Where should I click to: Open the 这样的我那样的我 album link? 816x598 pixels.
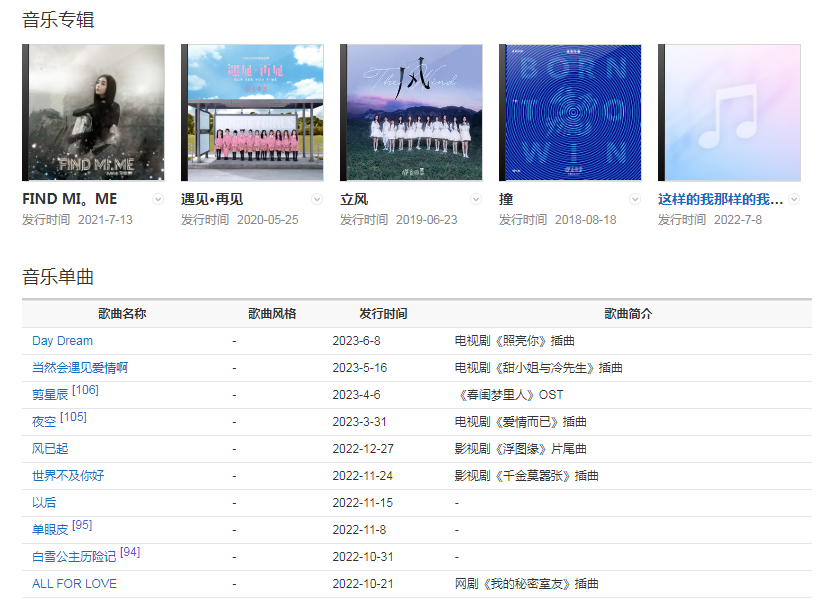click(720, 199)
